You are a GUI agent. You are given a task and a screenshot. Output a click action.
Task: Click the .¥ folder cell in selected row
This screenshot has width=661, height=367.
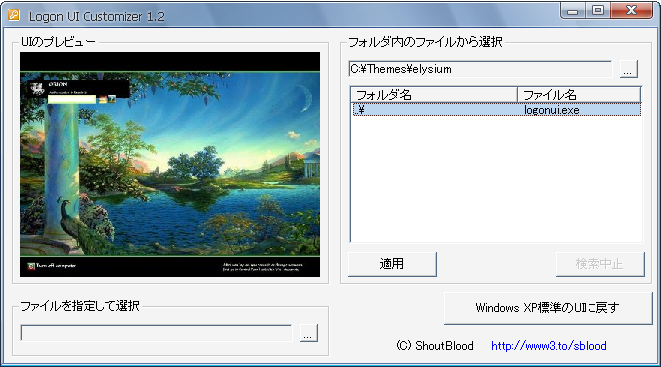435,110
